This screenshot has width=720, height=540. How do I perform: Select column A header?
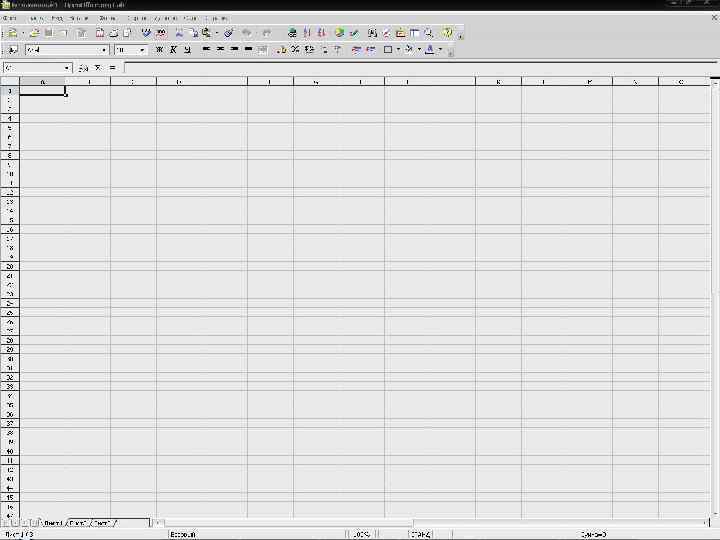(42, 81)
